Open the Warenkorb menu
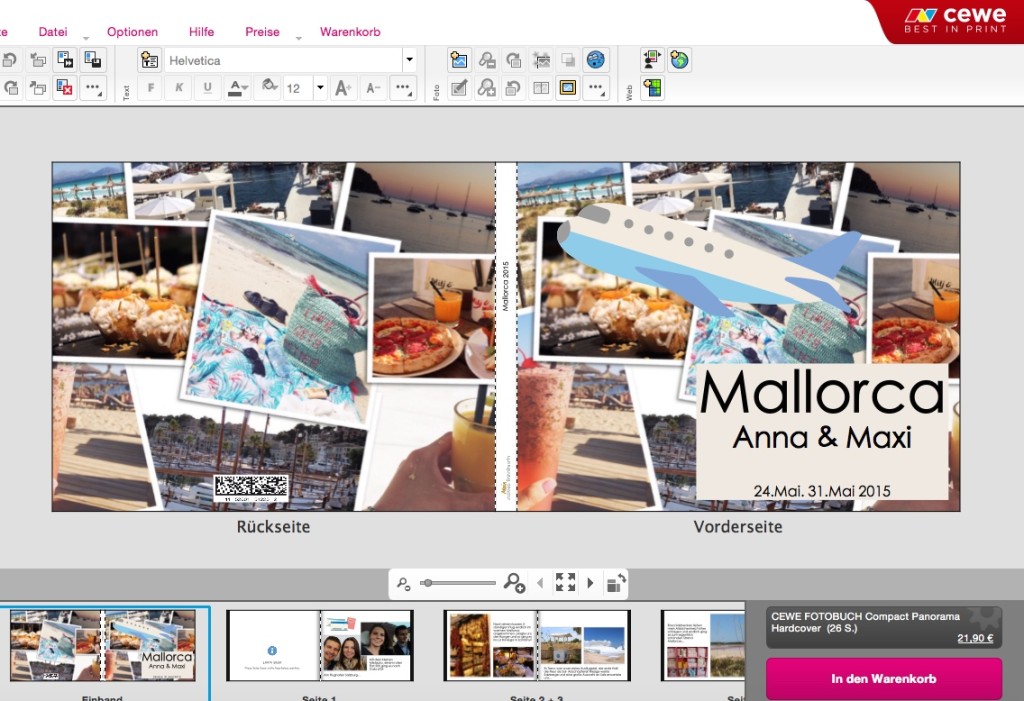 pyautogui.click(x=350, y=31)
